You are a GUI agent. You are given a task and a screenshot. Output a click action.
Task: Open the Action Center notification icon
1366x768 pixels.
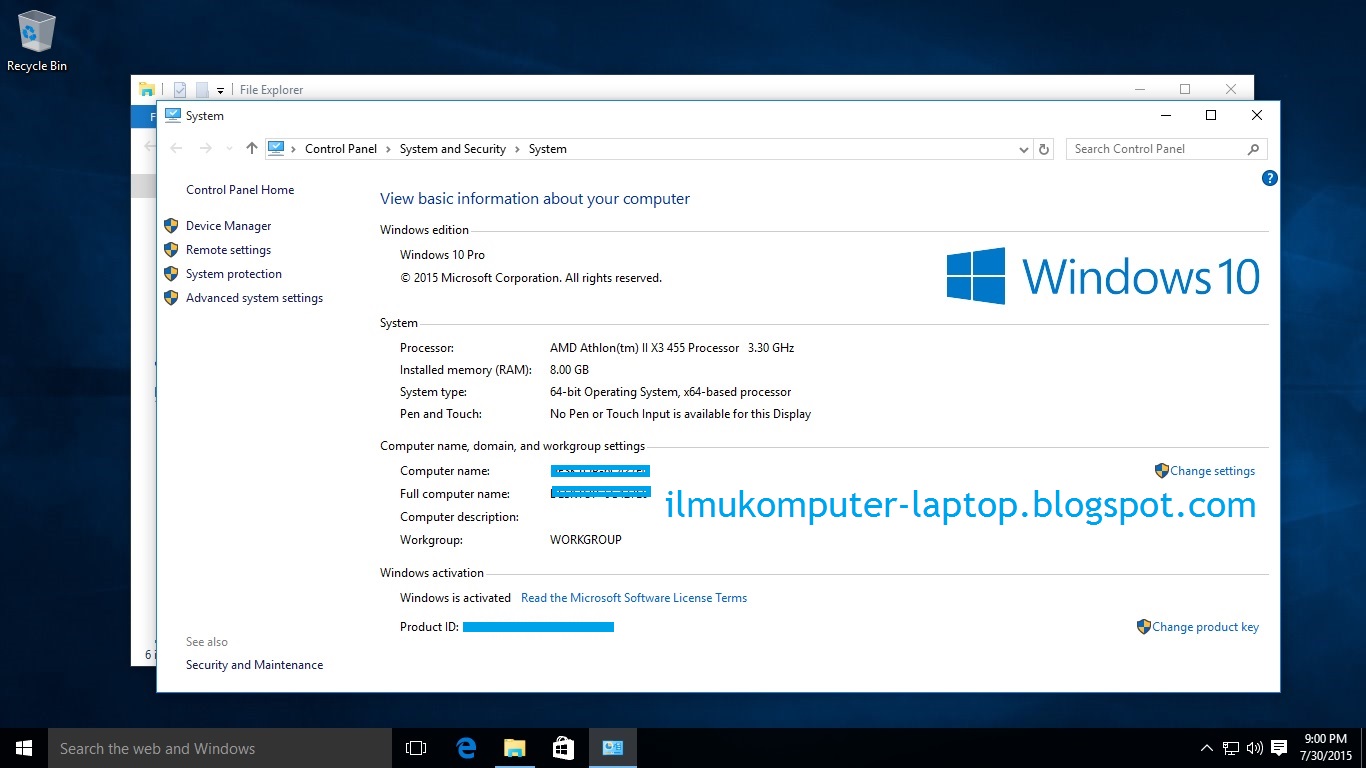coord(1279,748)
